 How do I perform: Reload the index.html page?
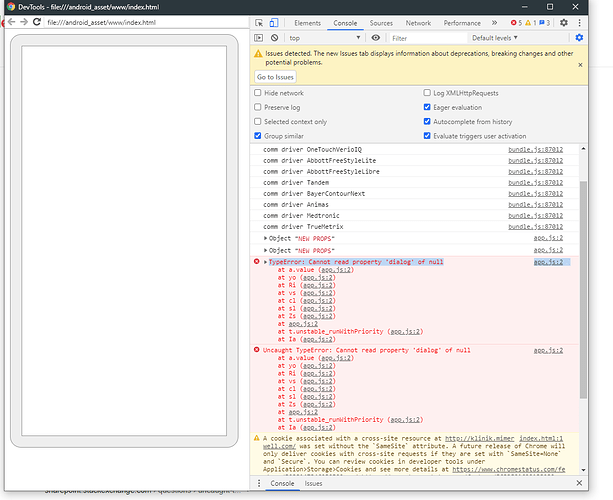(x=37, y=22)
